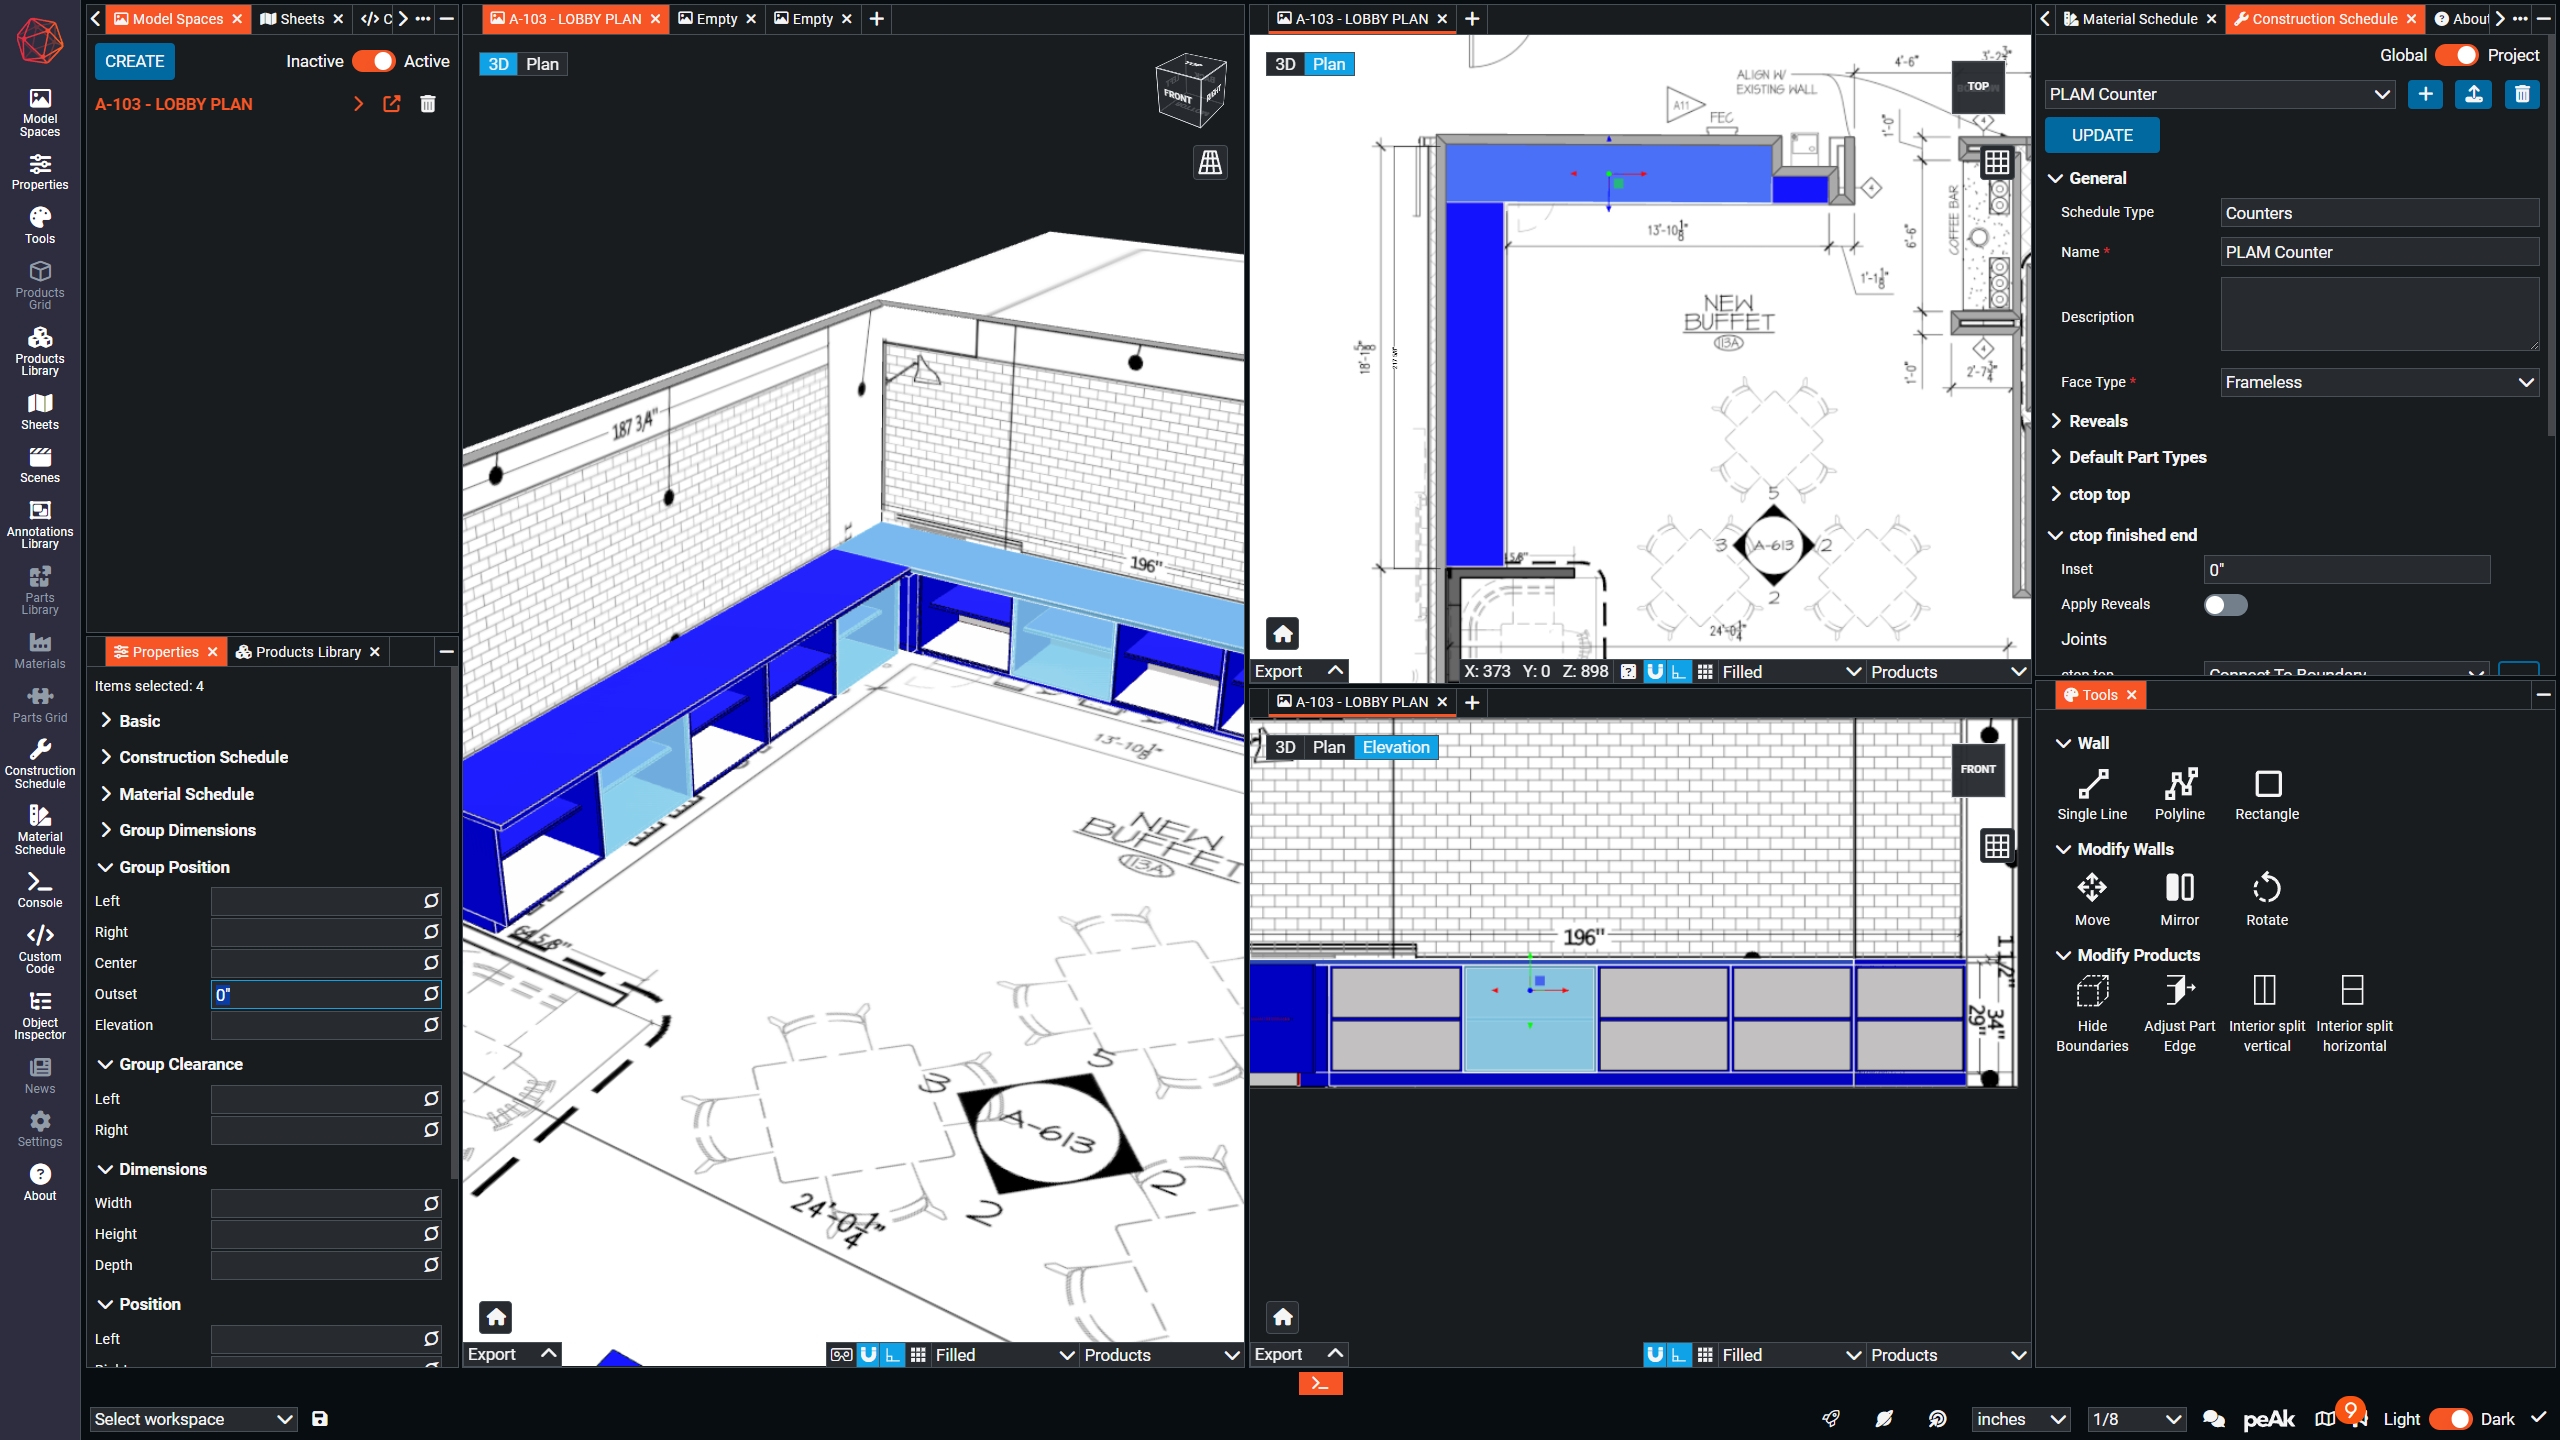Click the Inset input field
The width and height of the screenshot is (2560, 1440).
pyautogui.click(x=2346, y=570)
